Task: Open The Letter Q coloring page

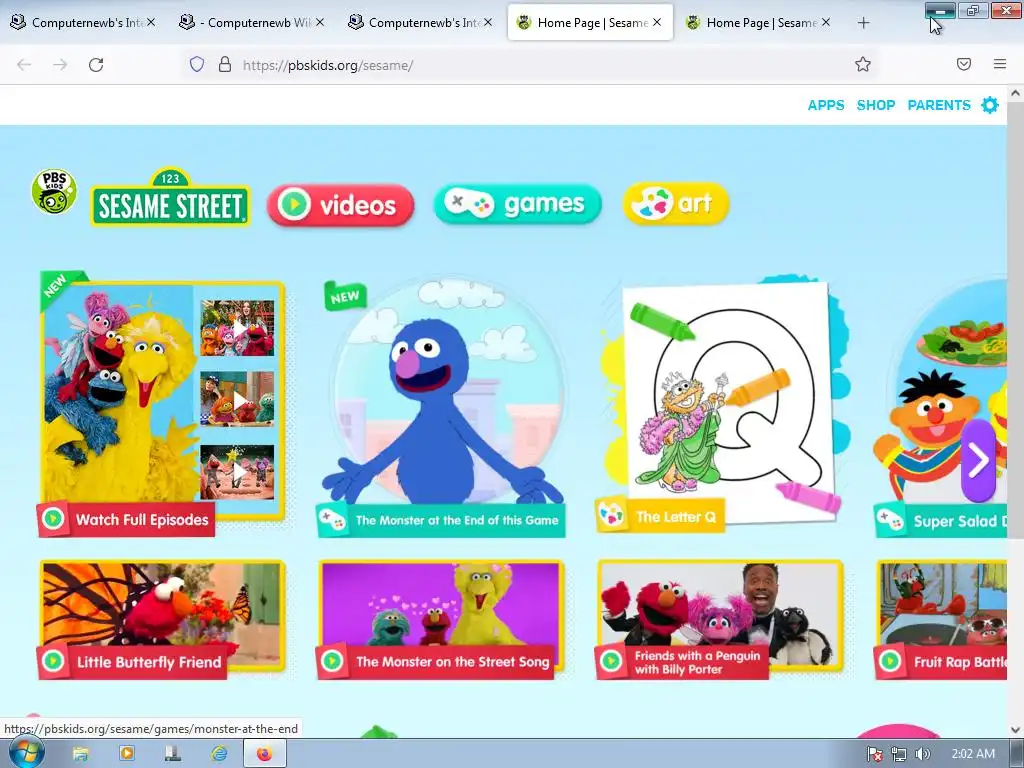Action: tap(720, 405)
